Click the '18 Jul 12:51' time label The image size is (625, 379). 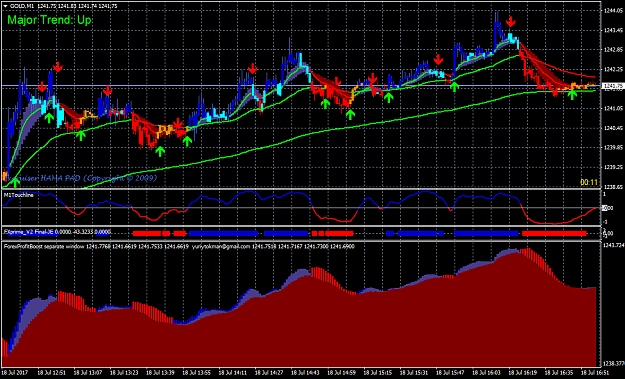[52, 373]
